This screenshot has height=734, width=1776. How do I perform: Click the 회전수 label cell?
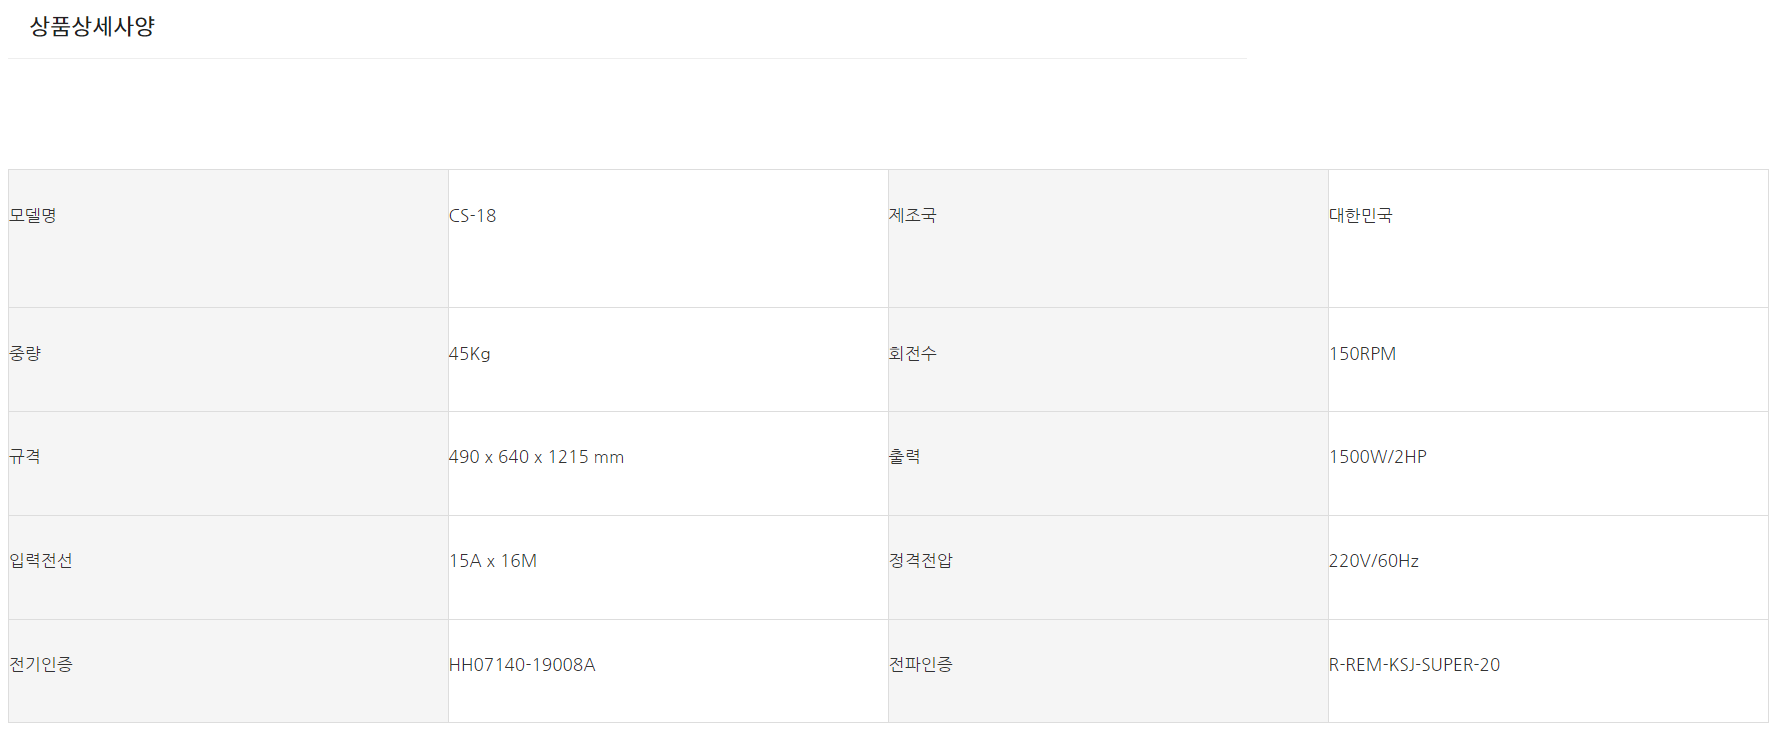tap(912, 354)
